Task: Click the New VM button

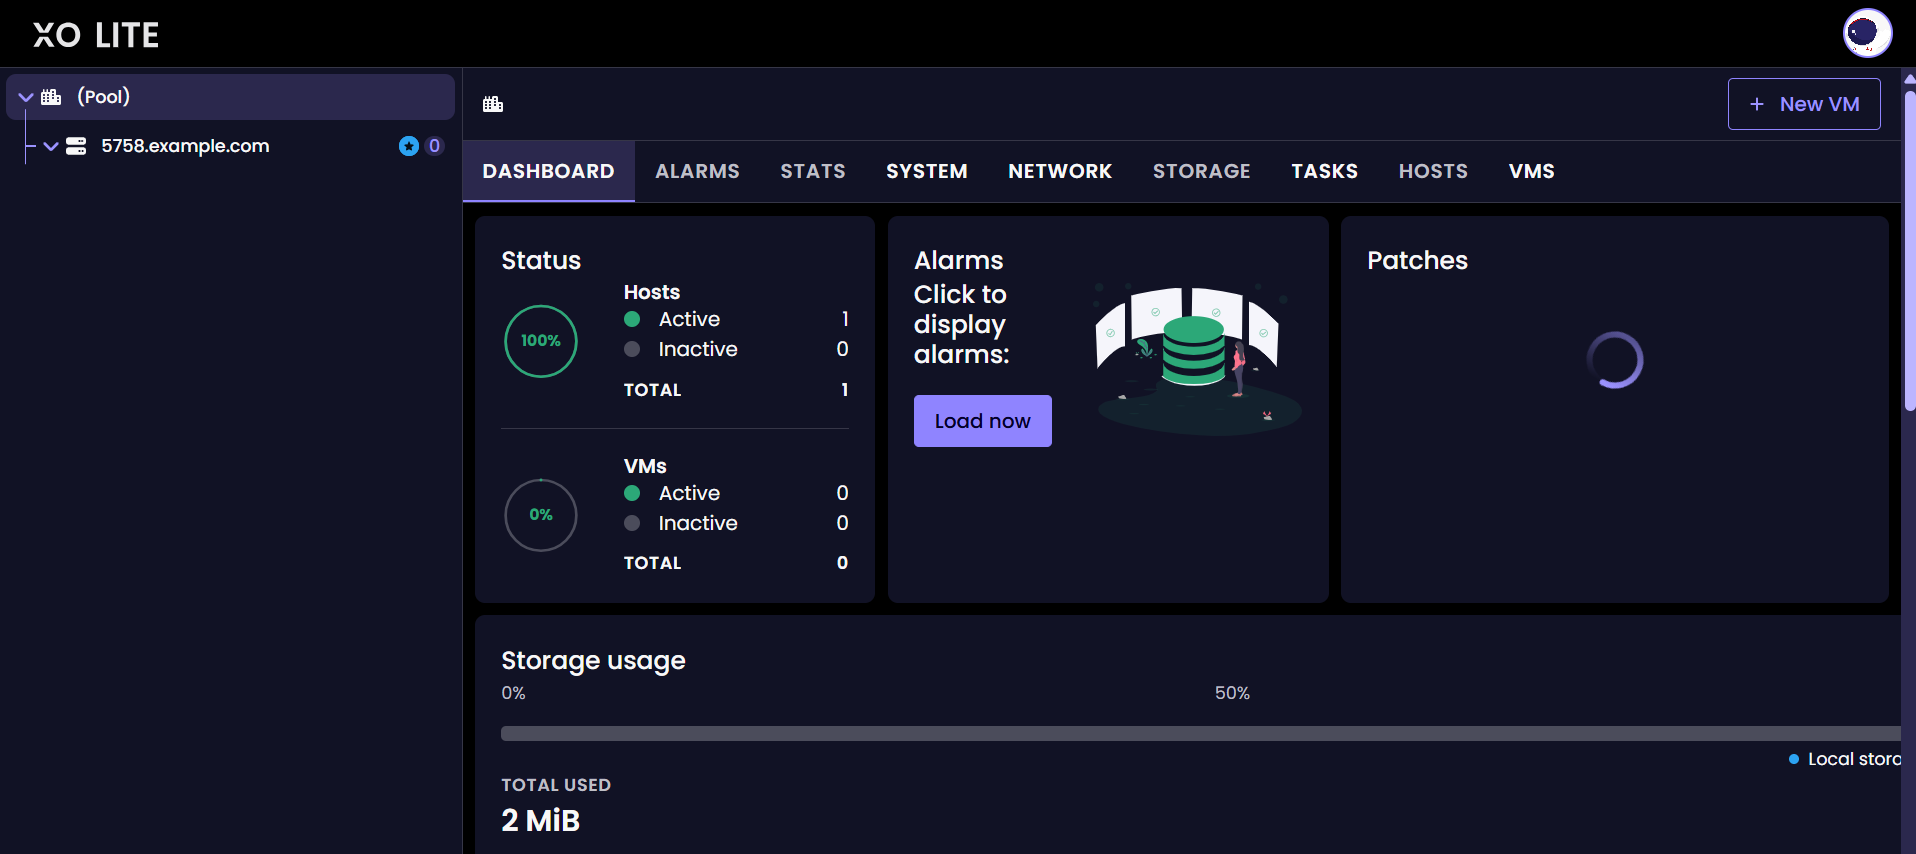Action: [x=1803, y=104]
